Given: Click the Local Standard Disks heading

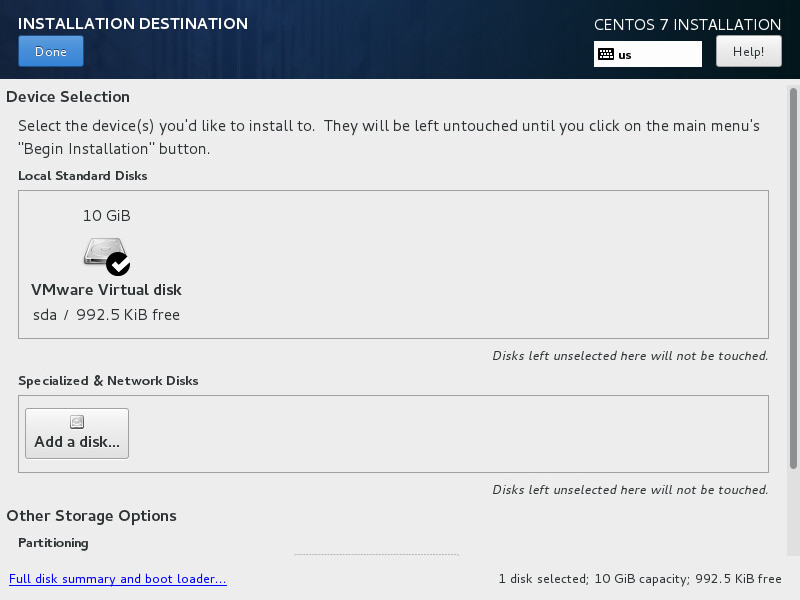Looking at the screenshot, I should 83,176.
